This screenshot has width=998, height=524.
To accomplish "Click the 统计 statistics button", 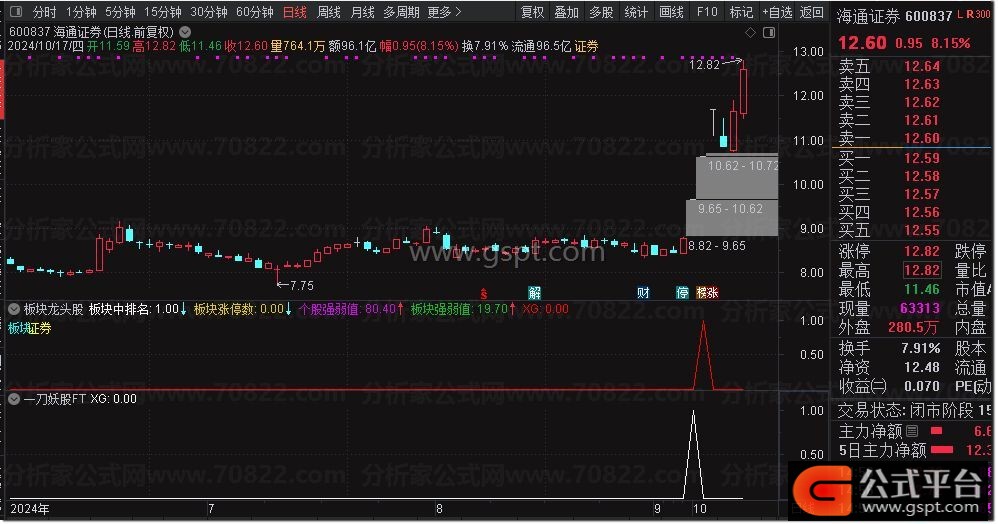I will [636, 12].
